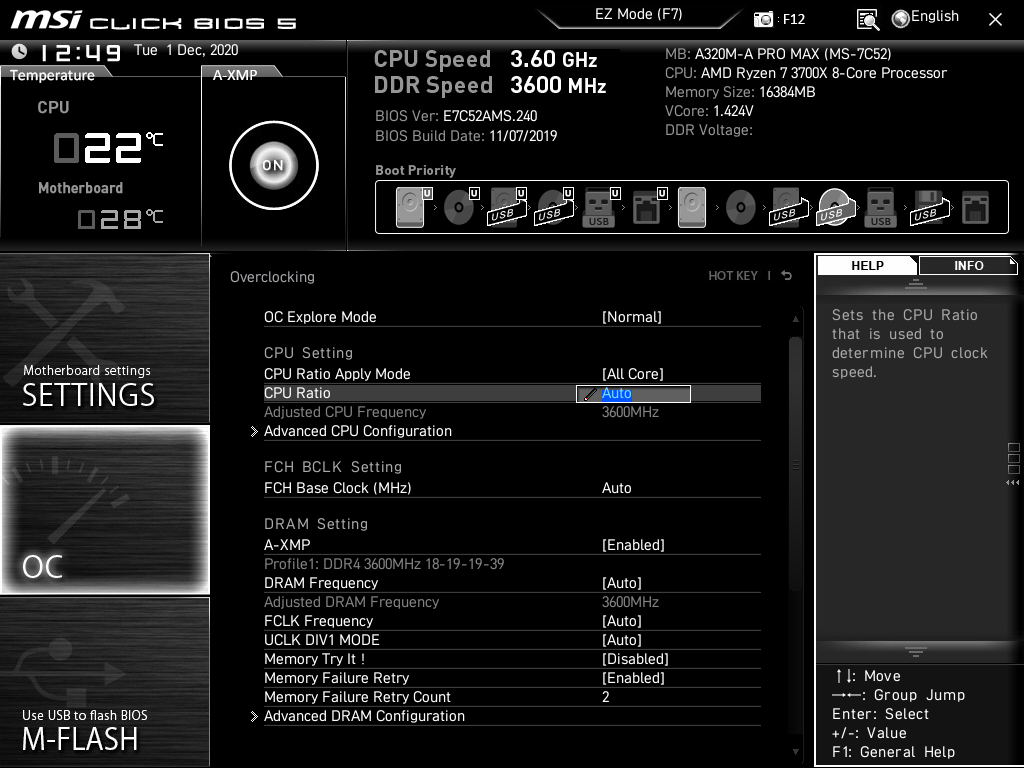The width and height of the screenshot is (1024, 768).
Task: Select the UEFI USB hard disk boot device
Action: tap(507, 207)
